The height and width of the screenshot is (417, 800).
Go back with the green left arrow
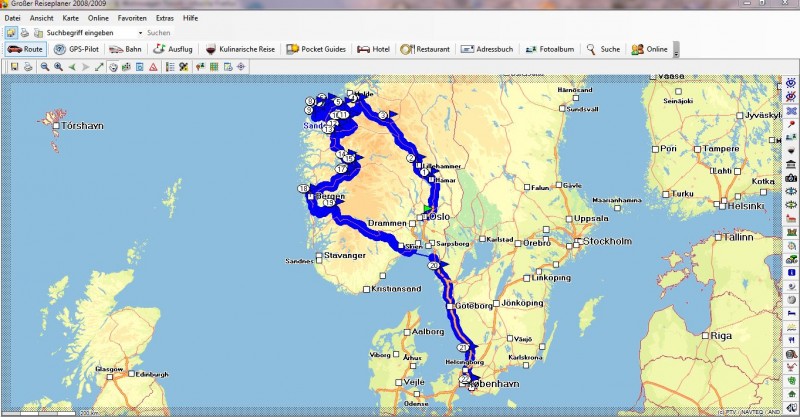pos(72,67)
